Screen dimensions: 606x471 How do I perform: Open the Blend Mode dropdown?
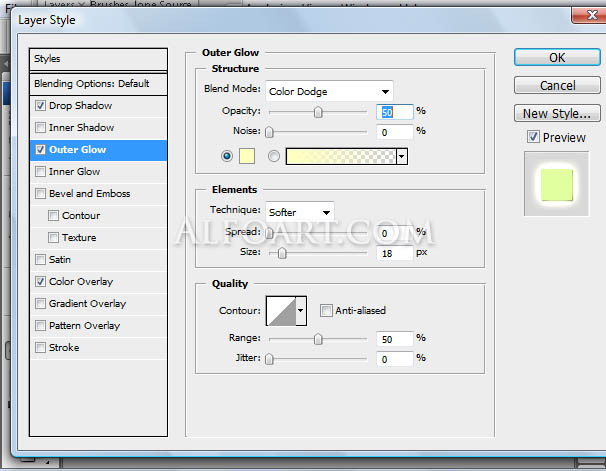pos(329,92)
